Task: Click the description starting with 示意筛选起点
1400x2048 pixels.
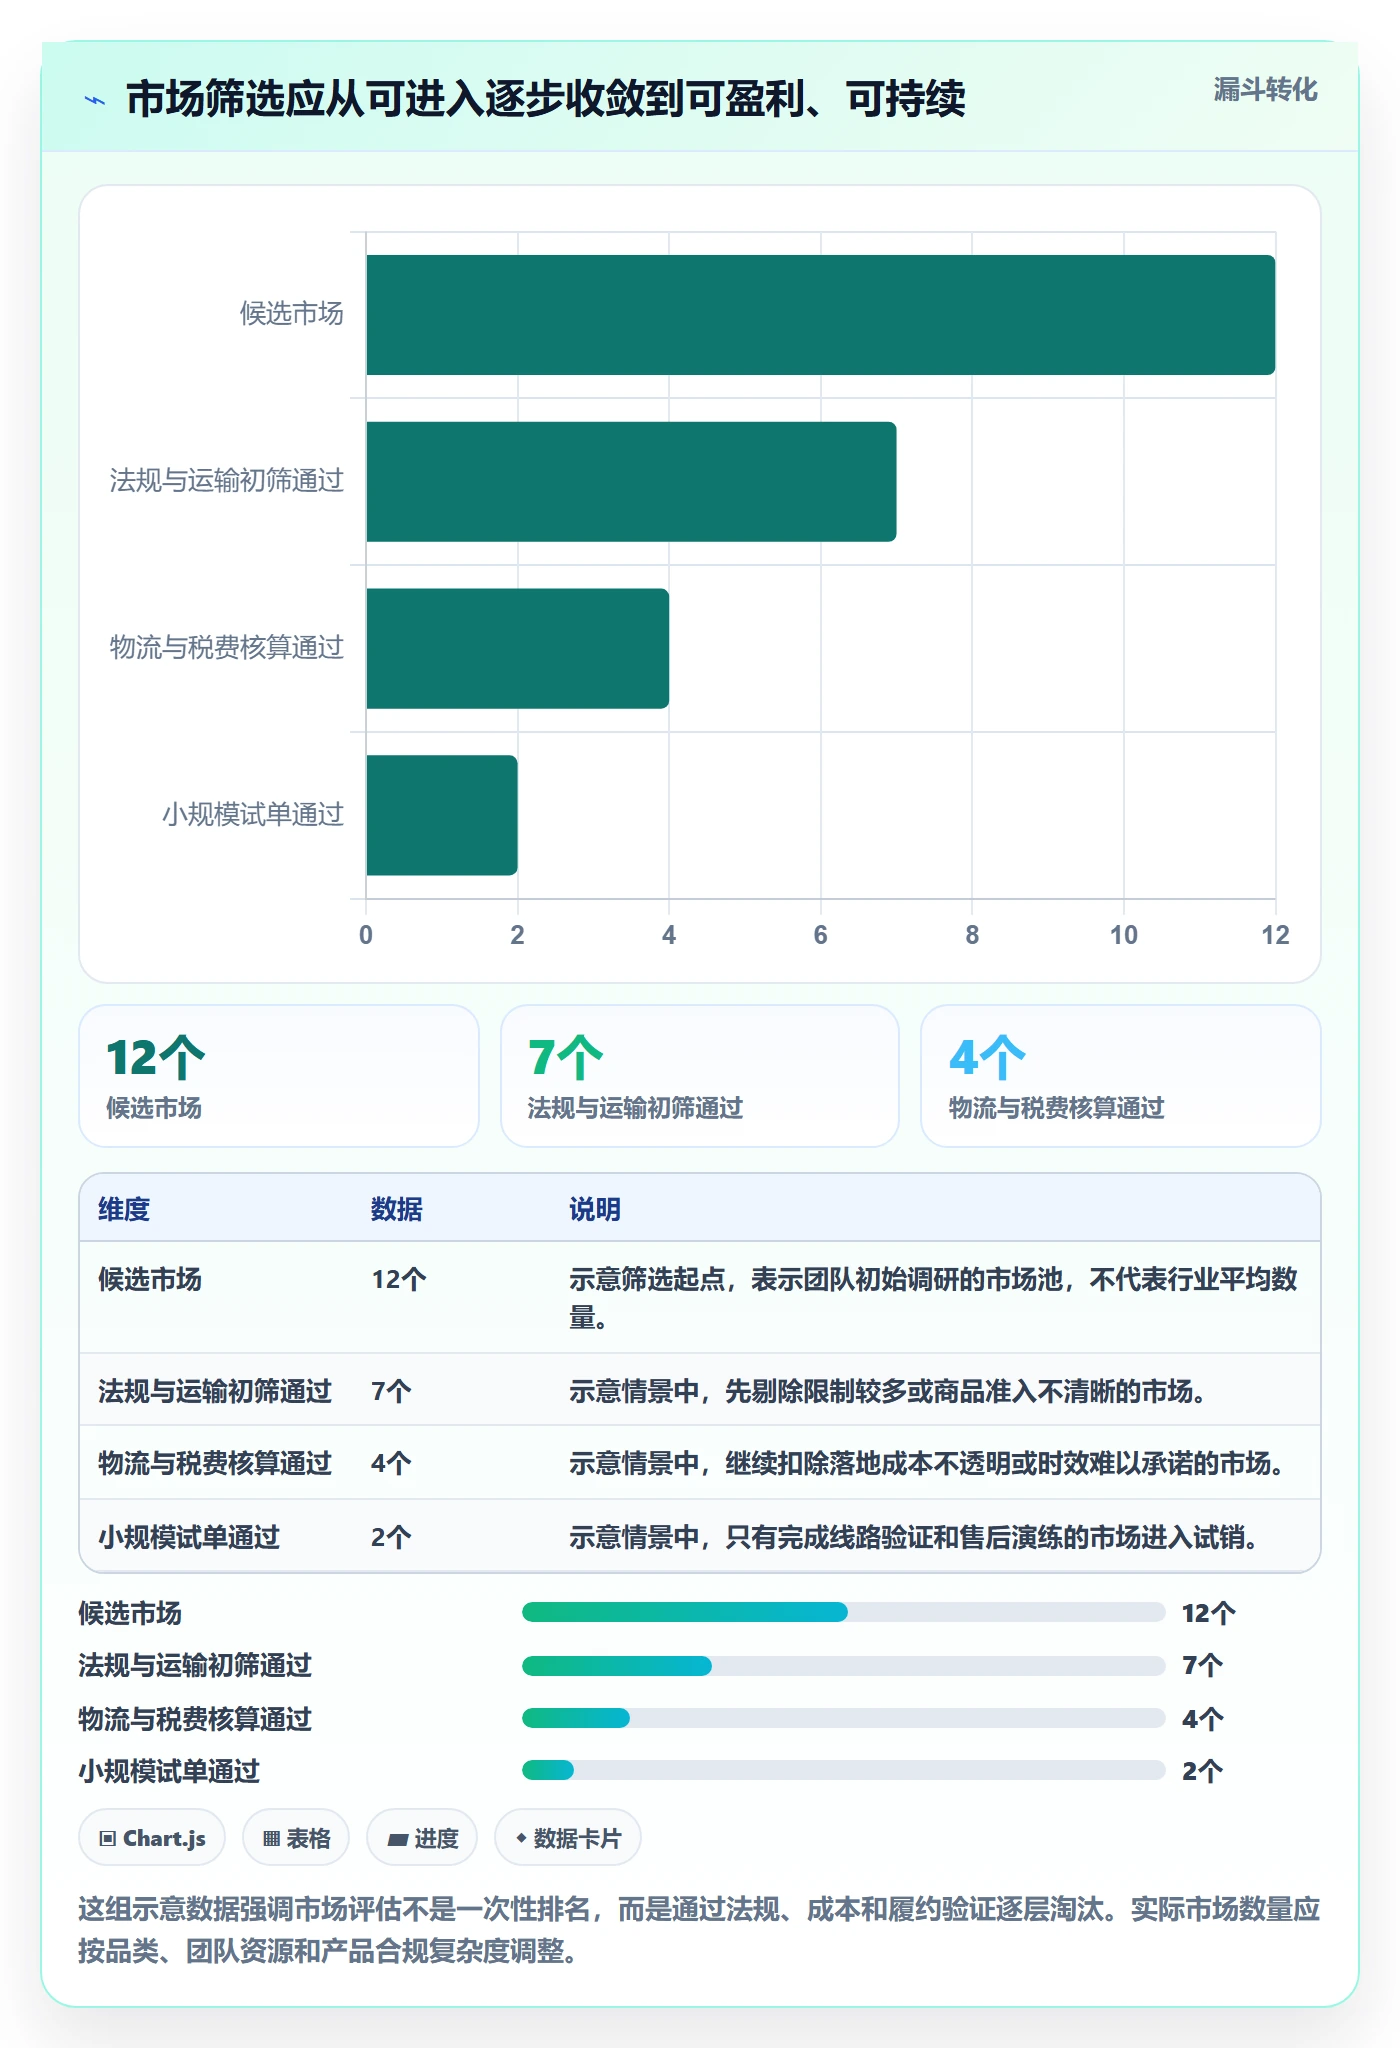Action: tap(934, 1298)
